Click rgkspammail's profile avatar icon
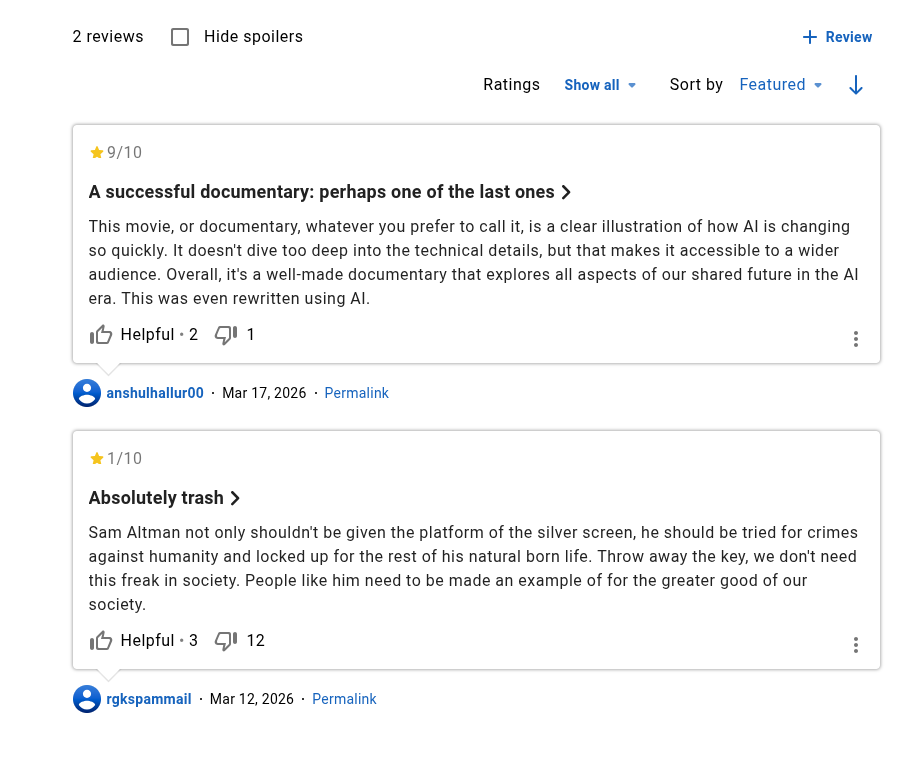Image resolution: width=908 pixels, height=758 pixels. click(87, 699)
